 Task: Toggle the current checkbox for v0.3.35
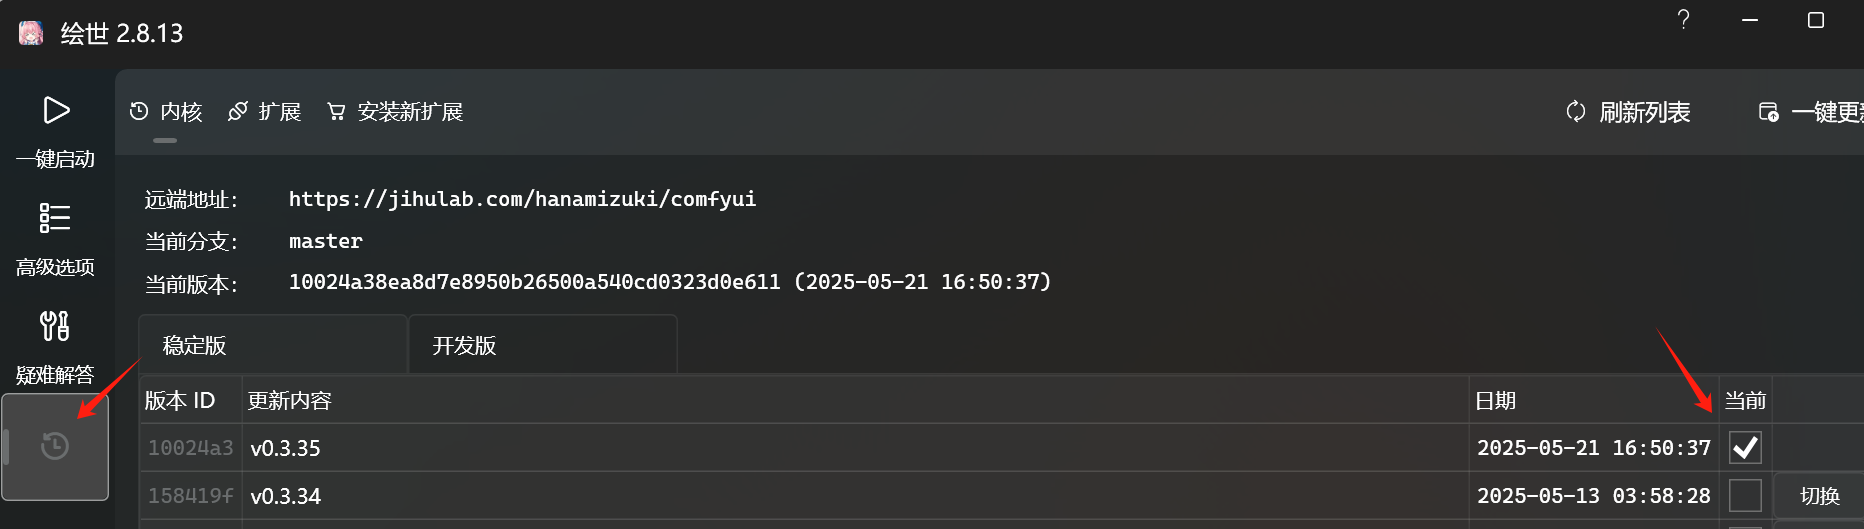[1745, 447]
